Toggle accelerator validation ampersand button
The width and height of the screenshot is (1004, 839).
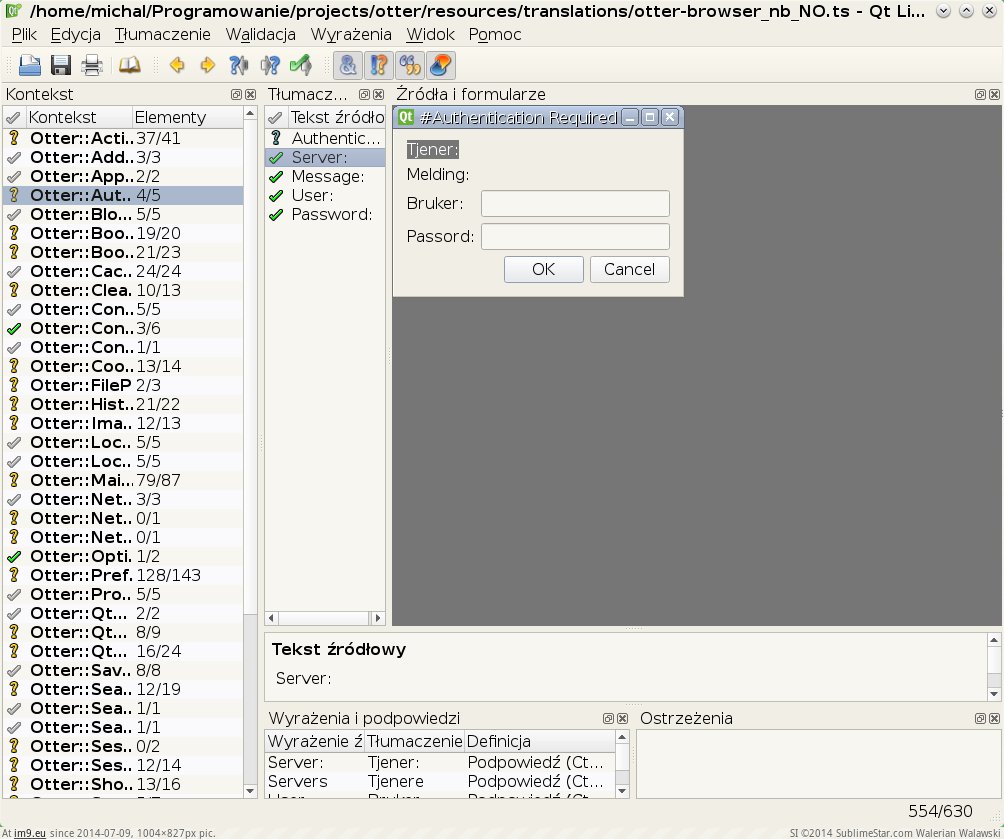click(348, 66)
